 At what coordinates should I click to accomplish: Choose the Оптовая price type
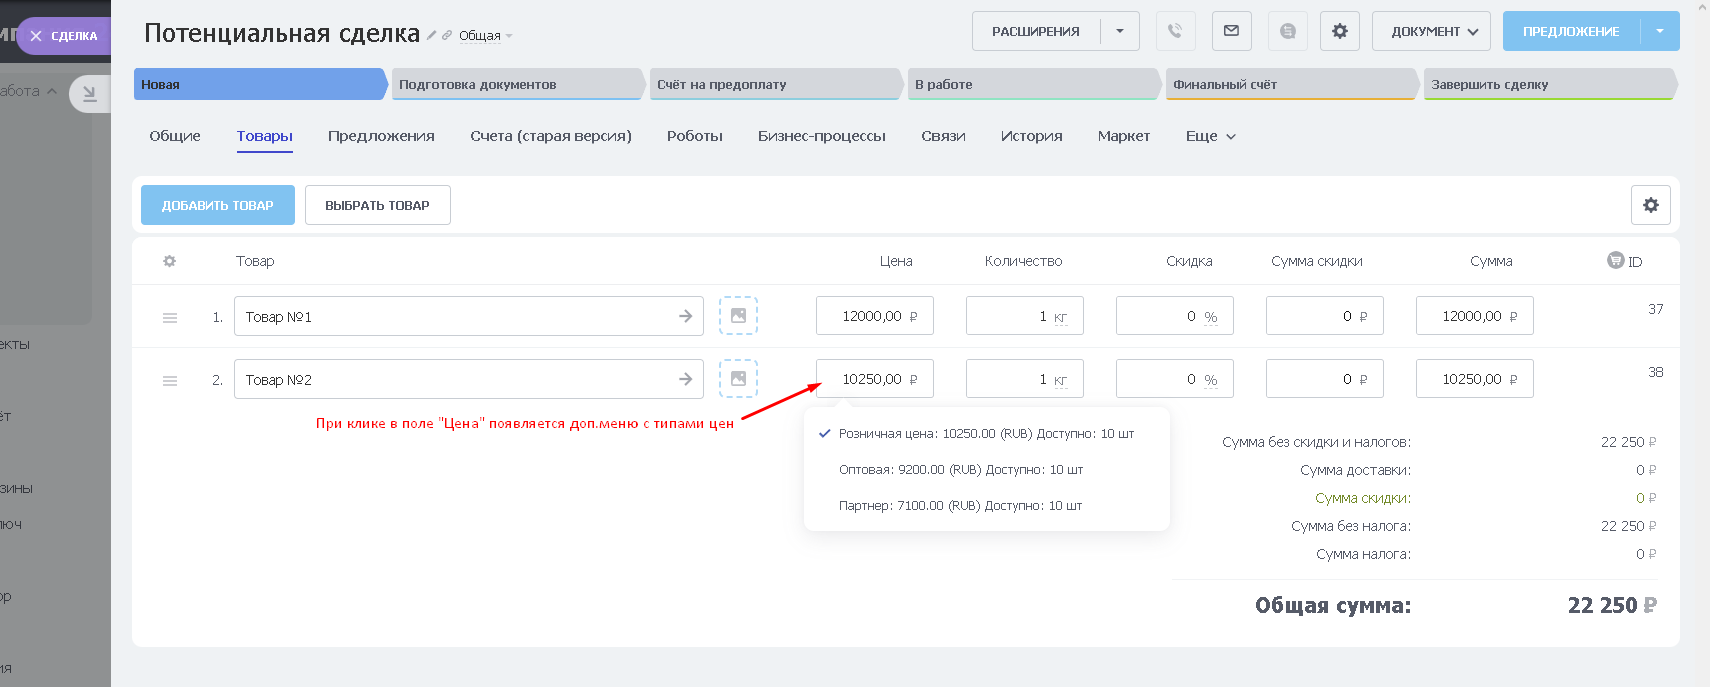[x=960, y=470]
